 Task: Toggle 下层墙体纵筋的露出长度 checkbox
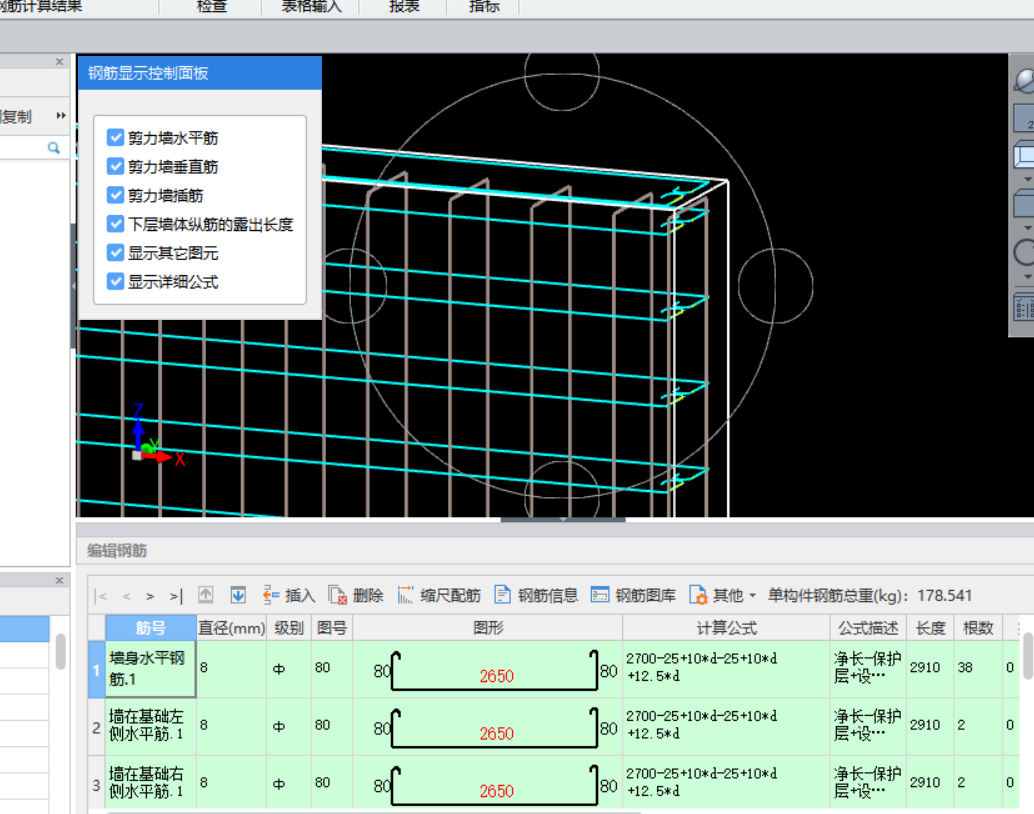[x=115, y=224]
